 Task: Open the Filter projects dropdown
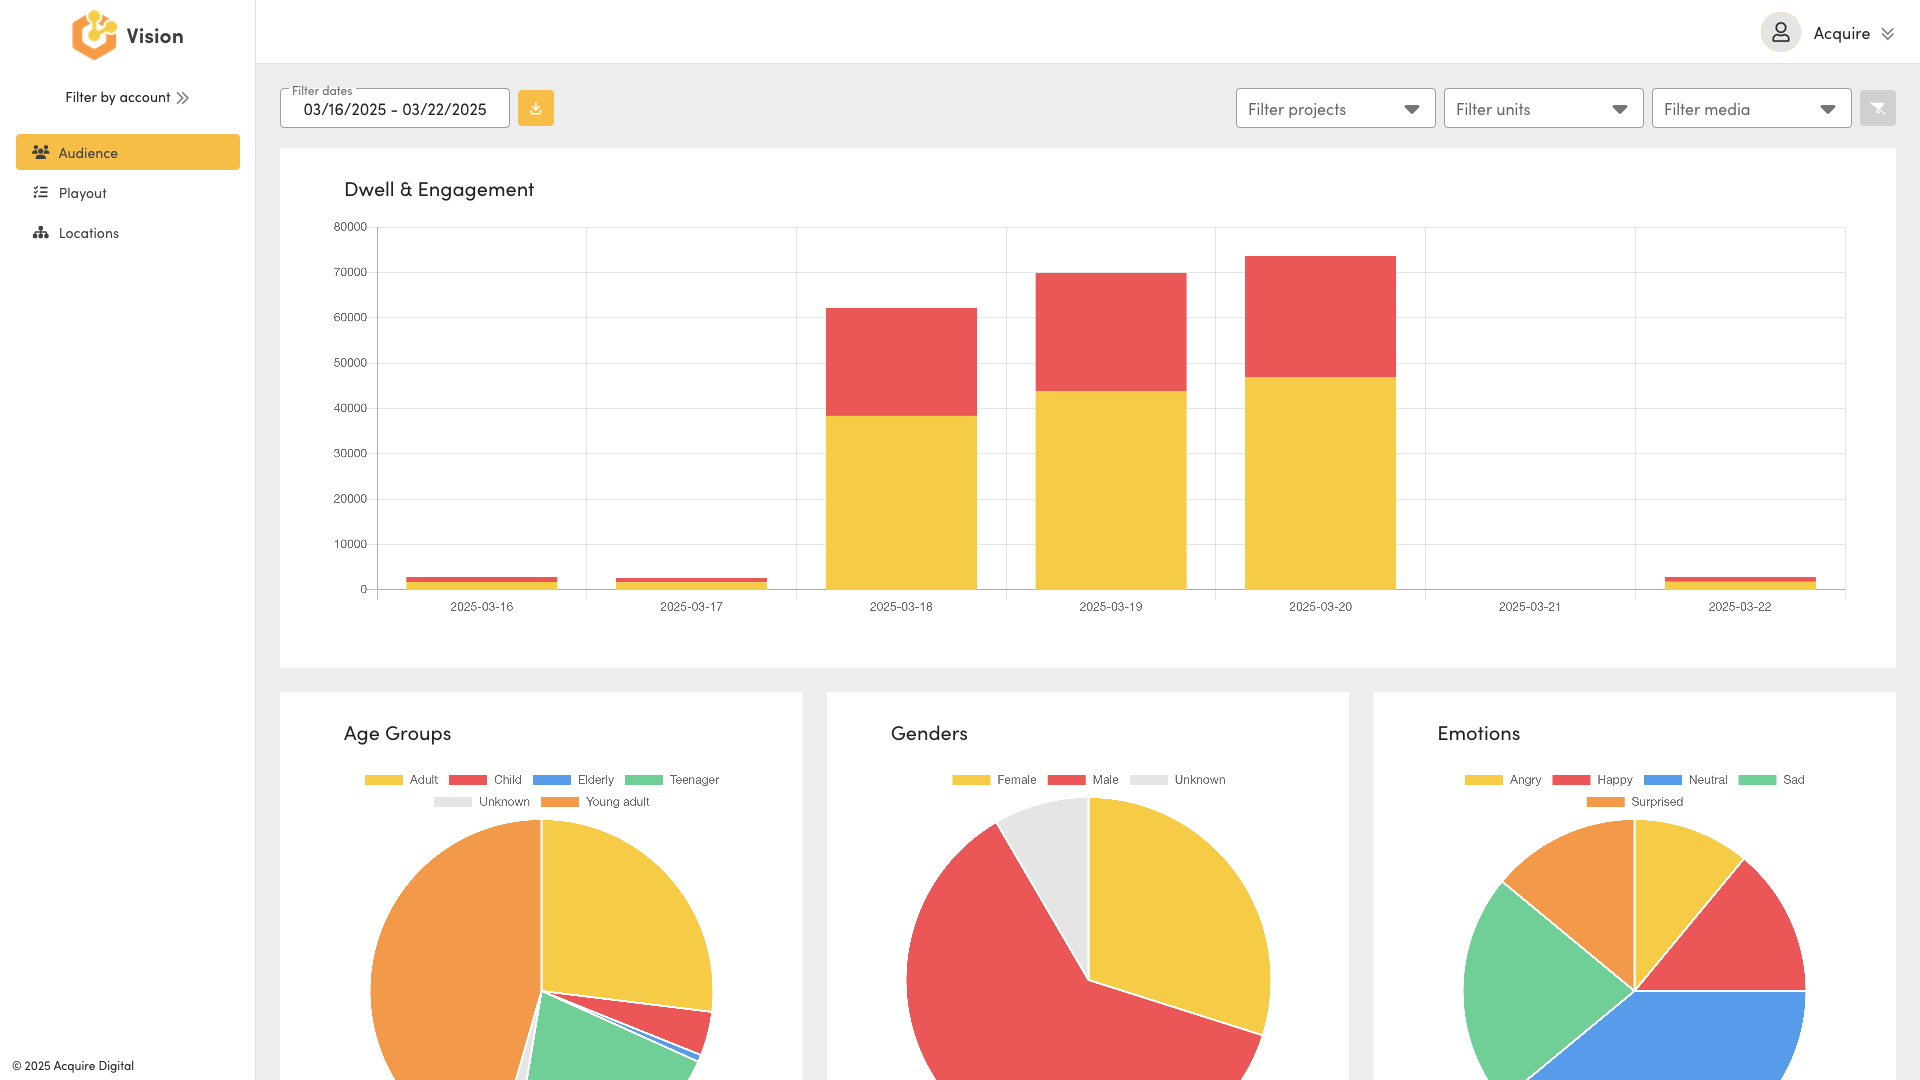point(1335,108)
